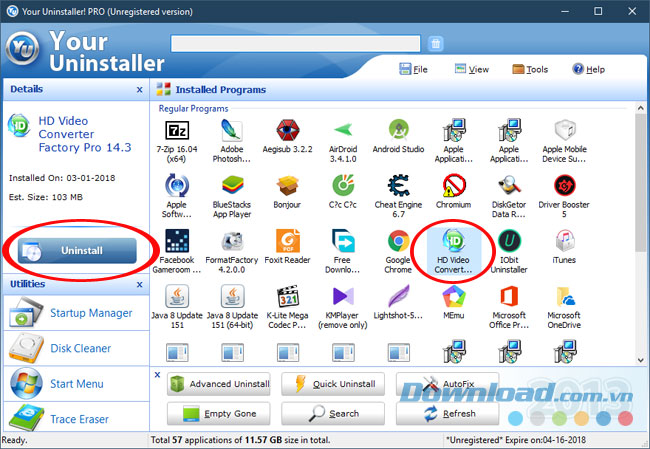Open the Trace Eraser utility

point(76,419)
